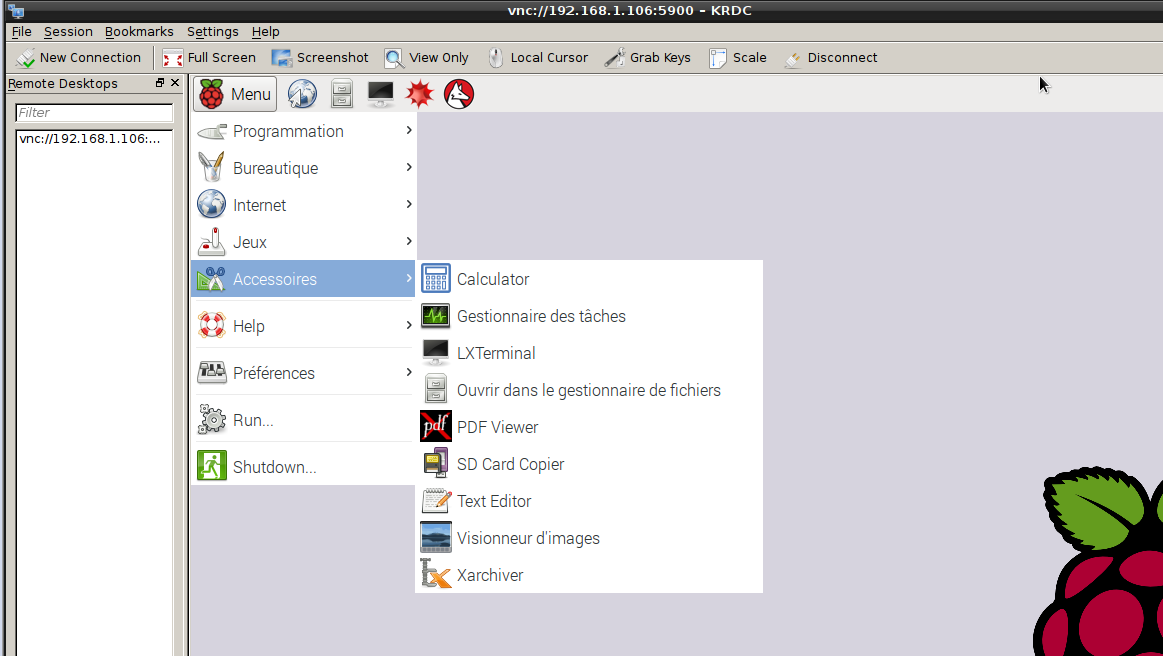Switch to Full Screen mode
The image size is (1163, 656).
(209, 58)
